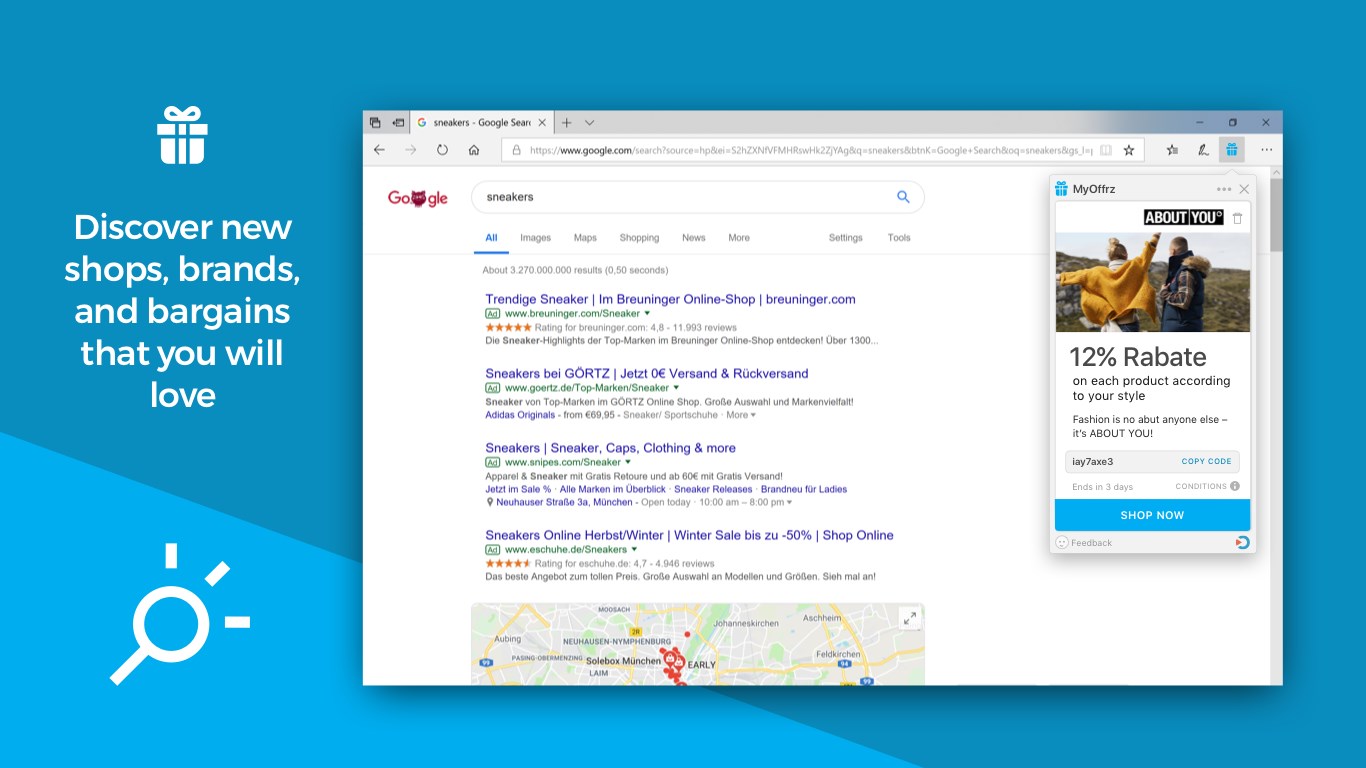Click the CONDITIONS info icon
Viewport: 1366px width, 768px height.
click(x=1235, y=486)
